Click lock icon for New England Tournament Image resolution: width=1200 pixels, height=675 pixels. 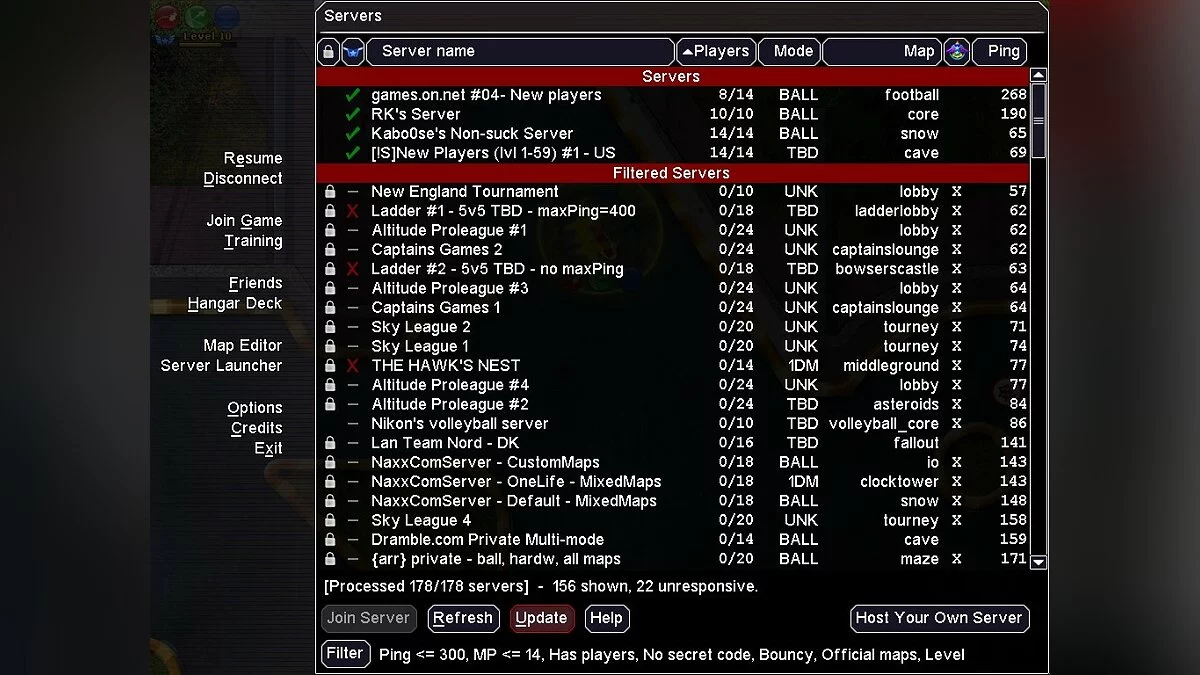329,192
